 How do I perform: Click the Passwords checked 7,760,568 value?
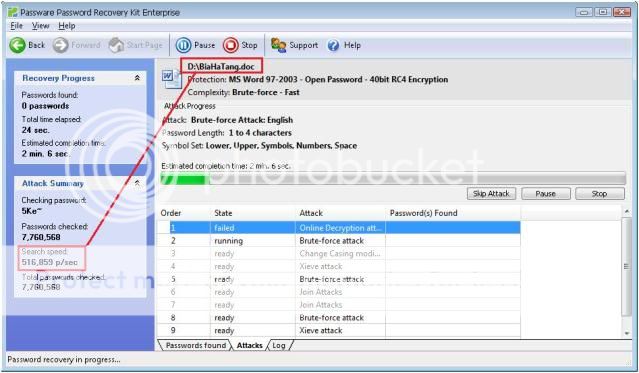(41, 237)
